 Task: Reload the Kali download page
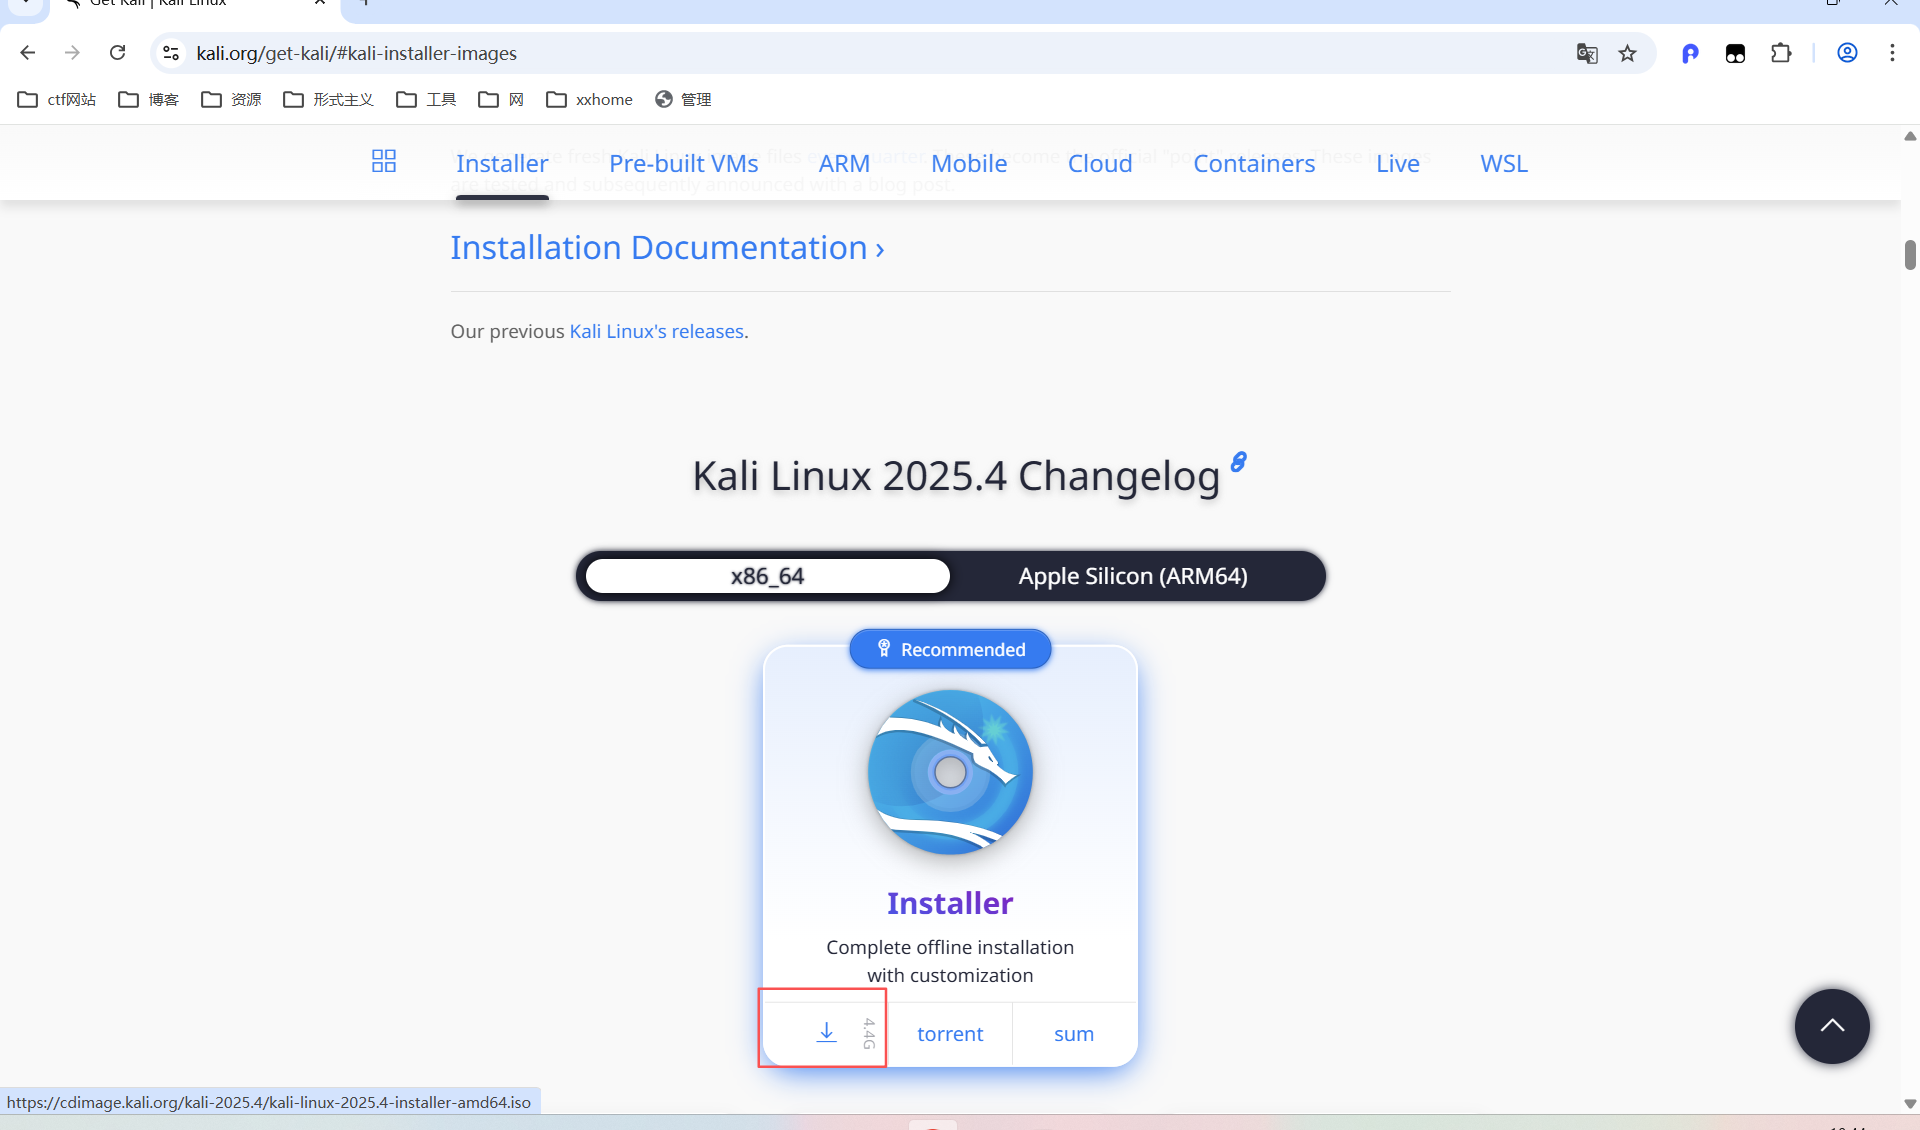[117, 53]
